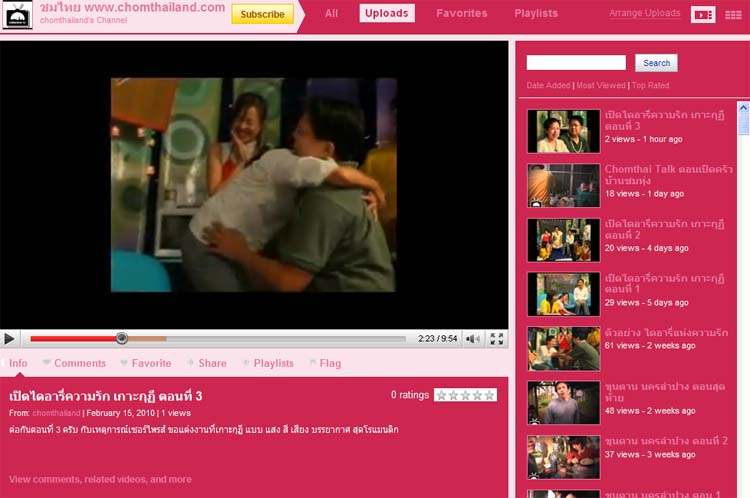This screenshot has width=750, height=498.
Task: Select the Info tab below player
Action: click(18, 363)
